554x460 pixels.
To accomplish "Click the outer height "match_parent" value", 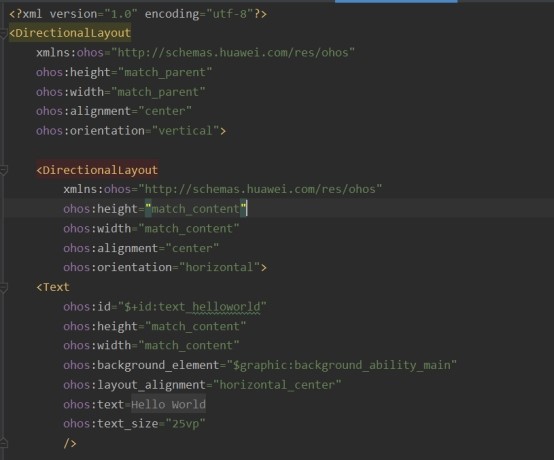I will click(165, 72).
